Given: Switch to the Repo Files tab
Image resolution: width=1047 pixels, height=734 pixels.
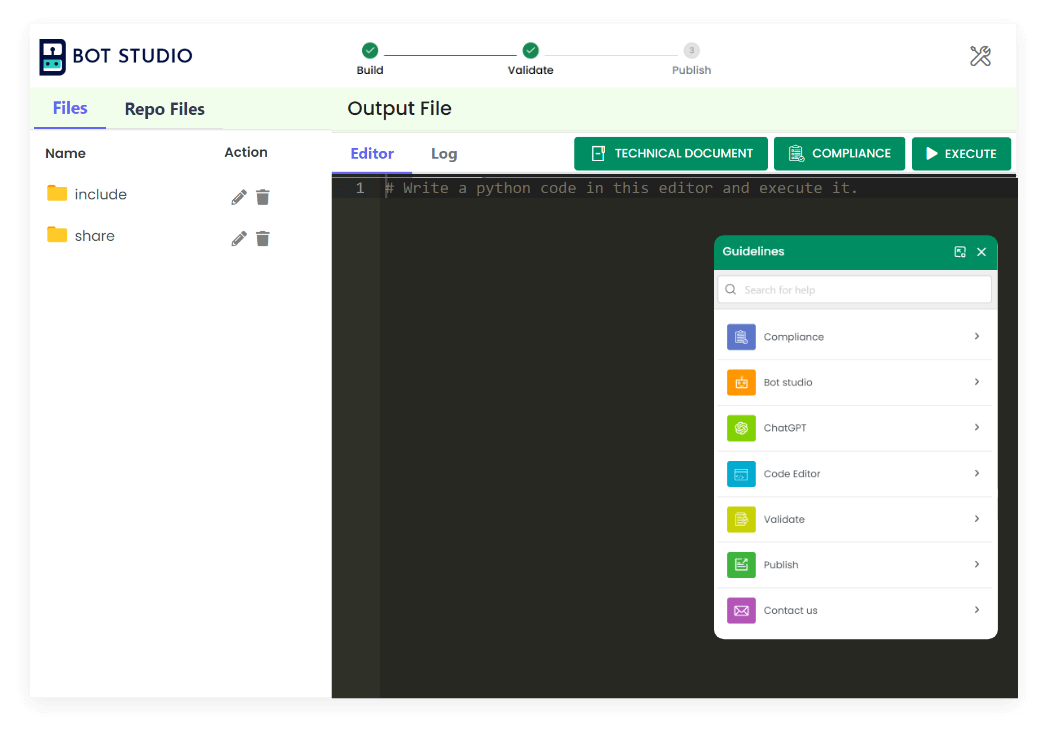Looking at the screenshot, I should (x=164, y=110).
